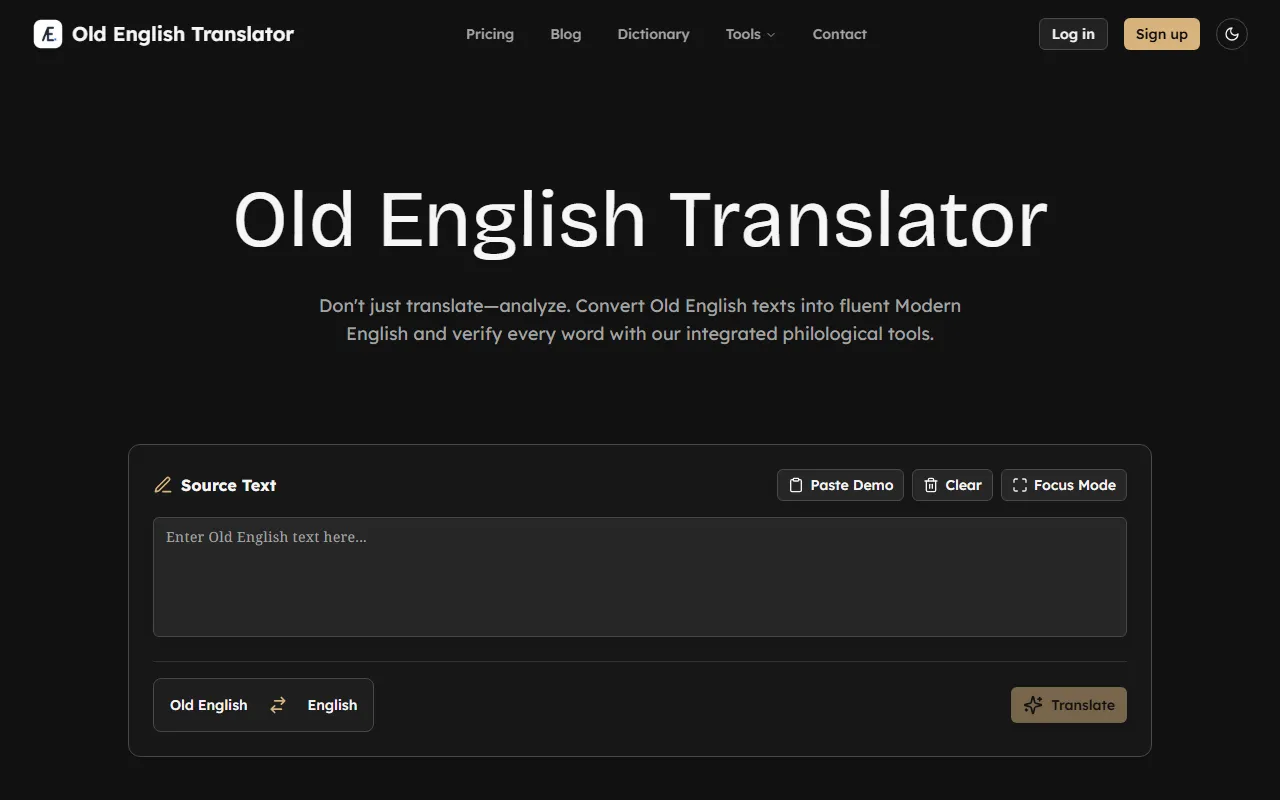Select the Old English source language label

[208, 705]
